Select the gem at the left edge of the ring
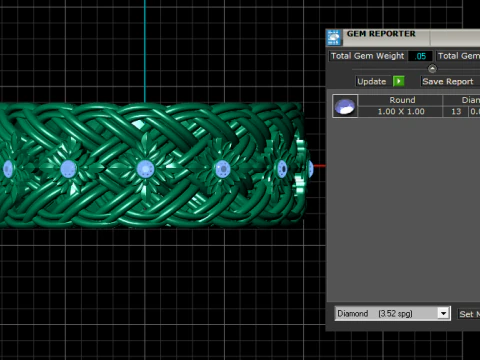Image resolution: width=480 pixels, height=360 pixels. click(x=7, y=169)
